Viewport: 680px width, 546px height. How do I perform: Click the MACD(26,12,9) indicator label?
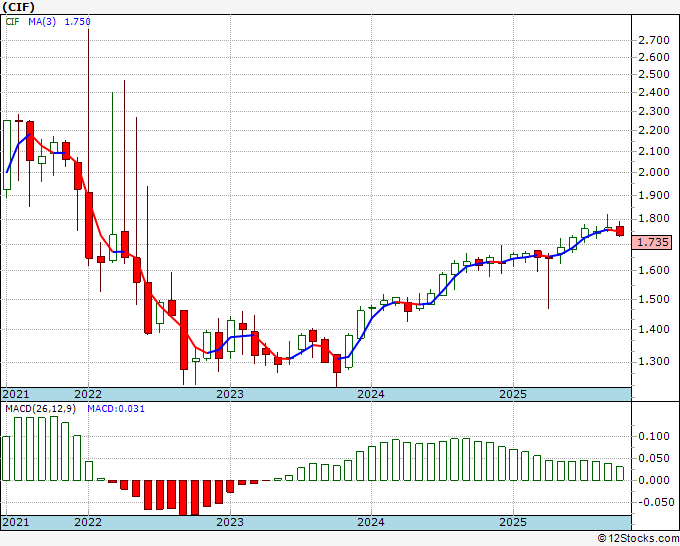[x=40, y=409]
